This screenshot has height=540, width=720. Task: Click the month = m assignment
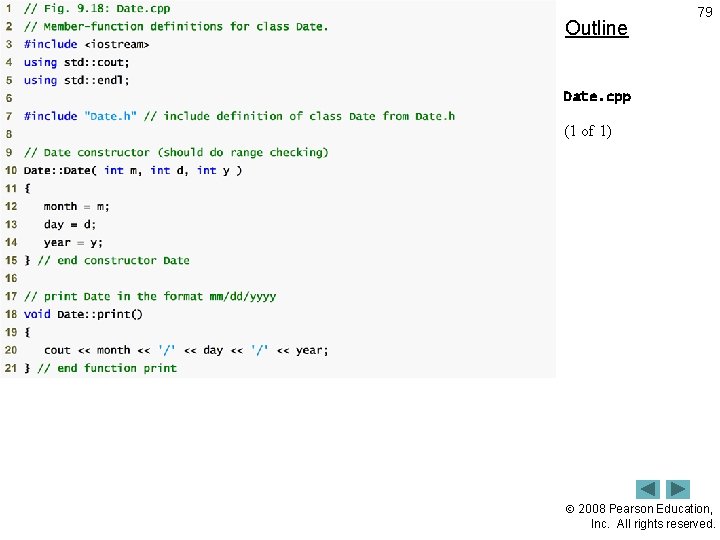[x=76, y=207]
